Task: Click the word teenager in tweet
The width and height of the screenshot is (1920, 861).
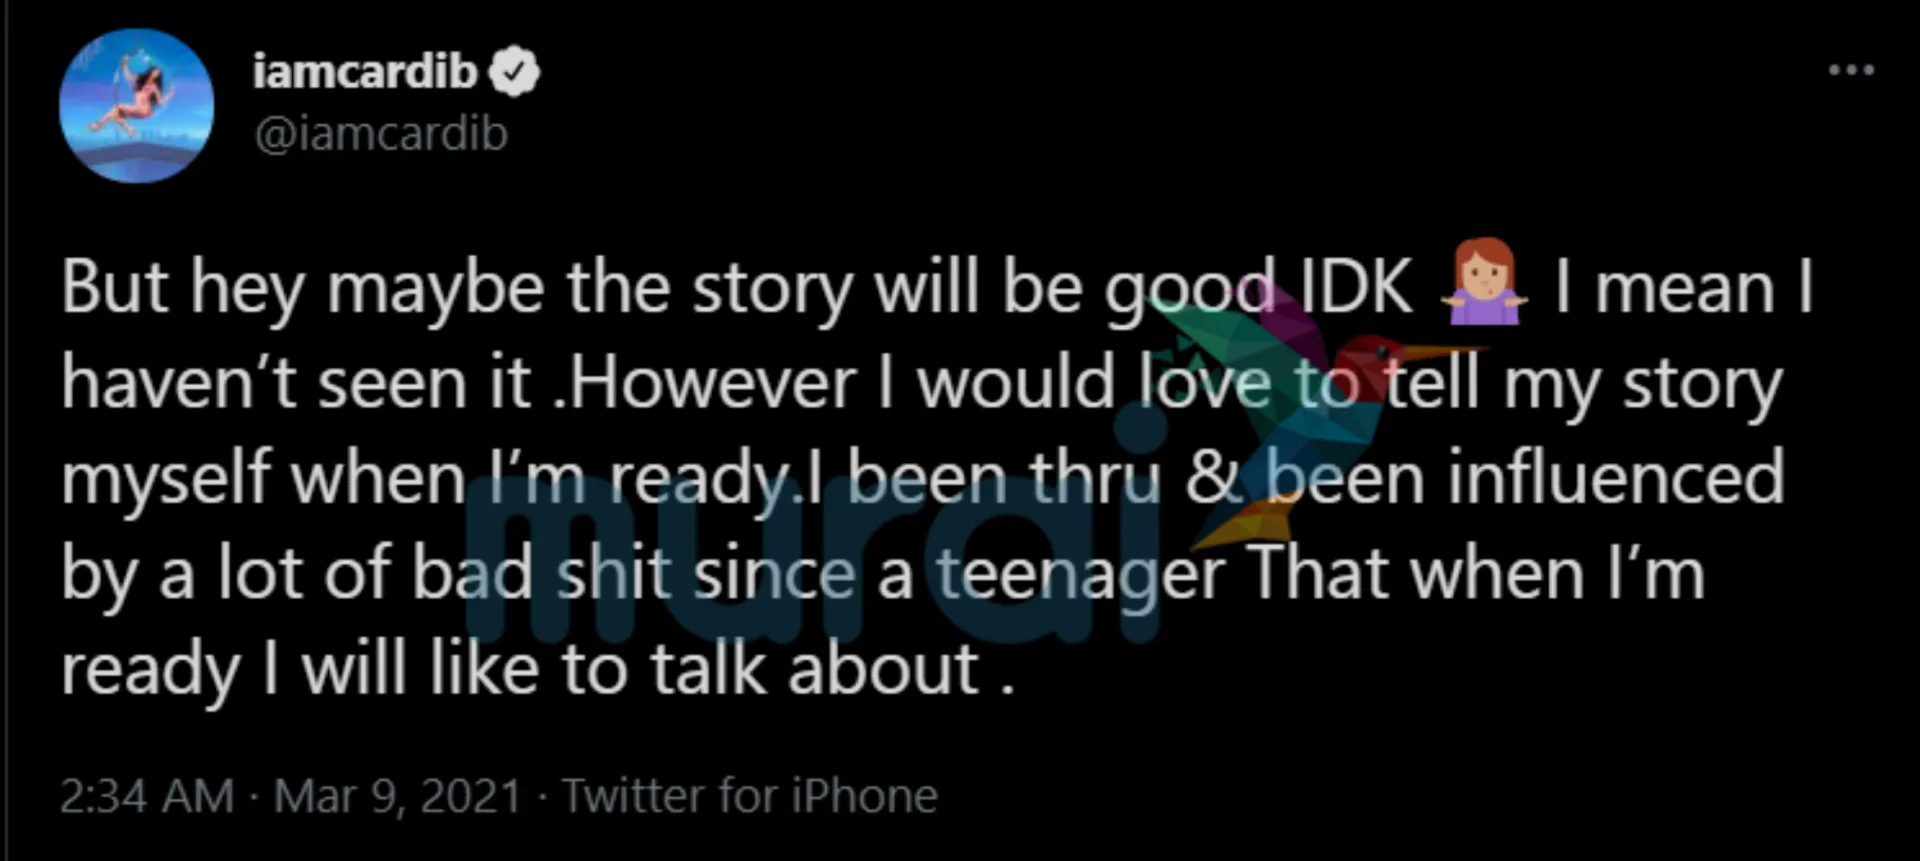Action: [x=1080, y=576]
